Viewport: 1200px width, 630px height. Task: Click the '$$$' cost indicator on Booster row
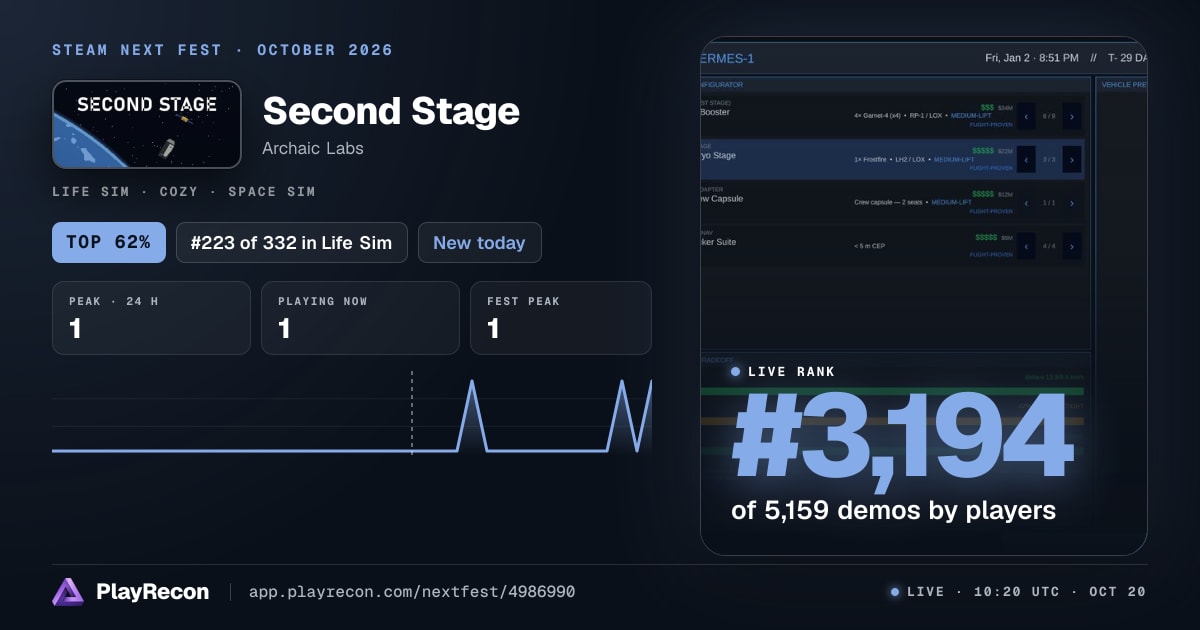(987, 107)
